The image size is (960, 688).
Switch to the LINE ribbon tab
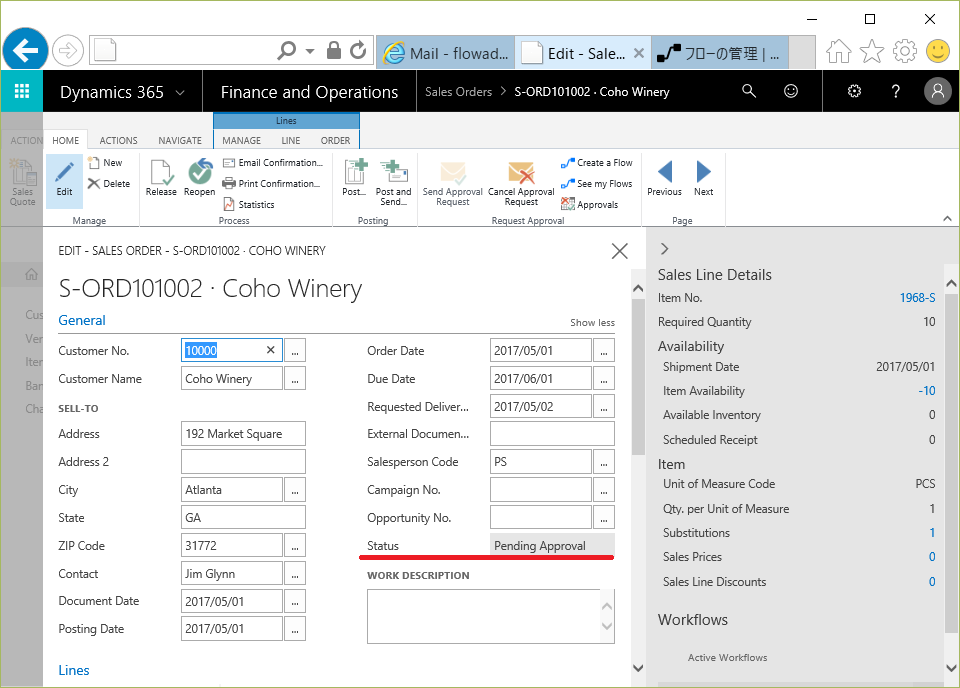pos(291,140)
